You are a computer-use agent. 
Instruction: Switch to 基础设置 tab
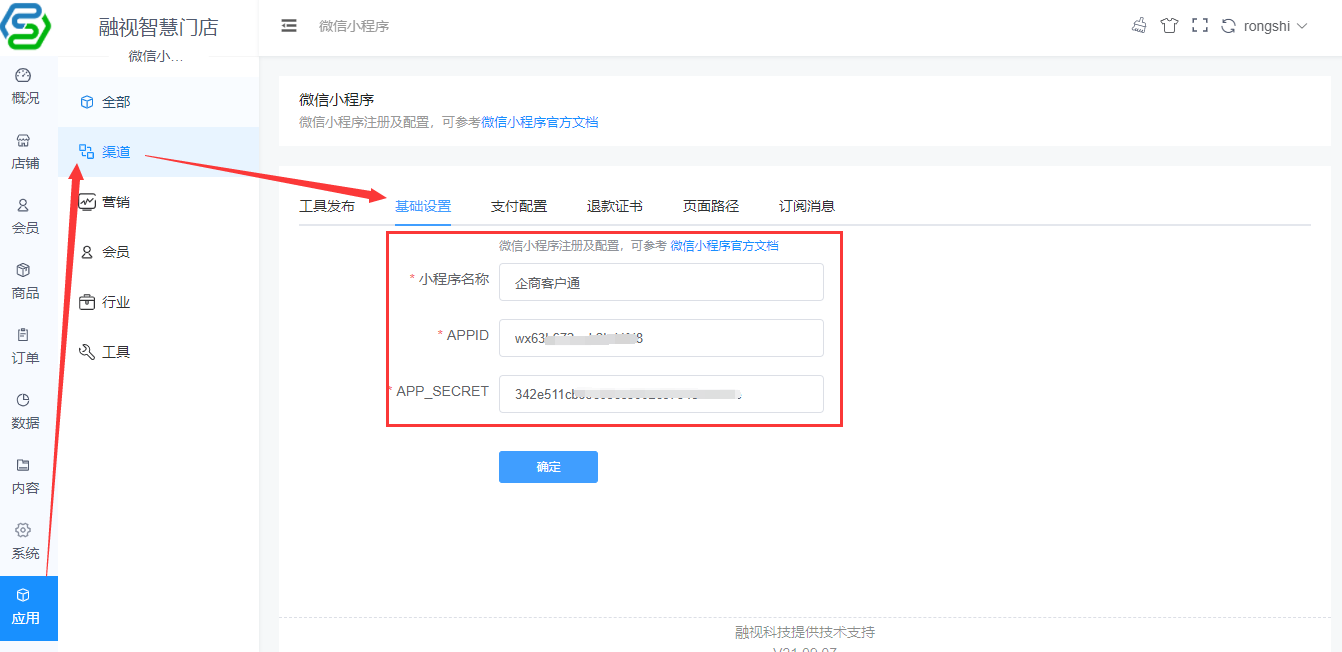[423, 206]
